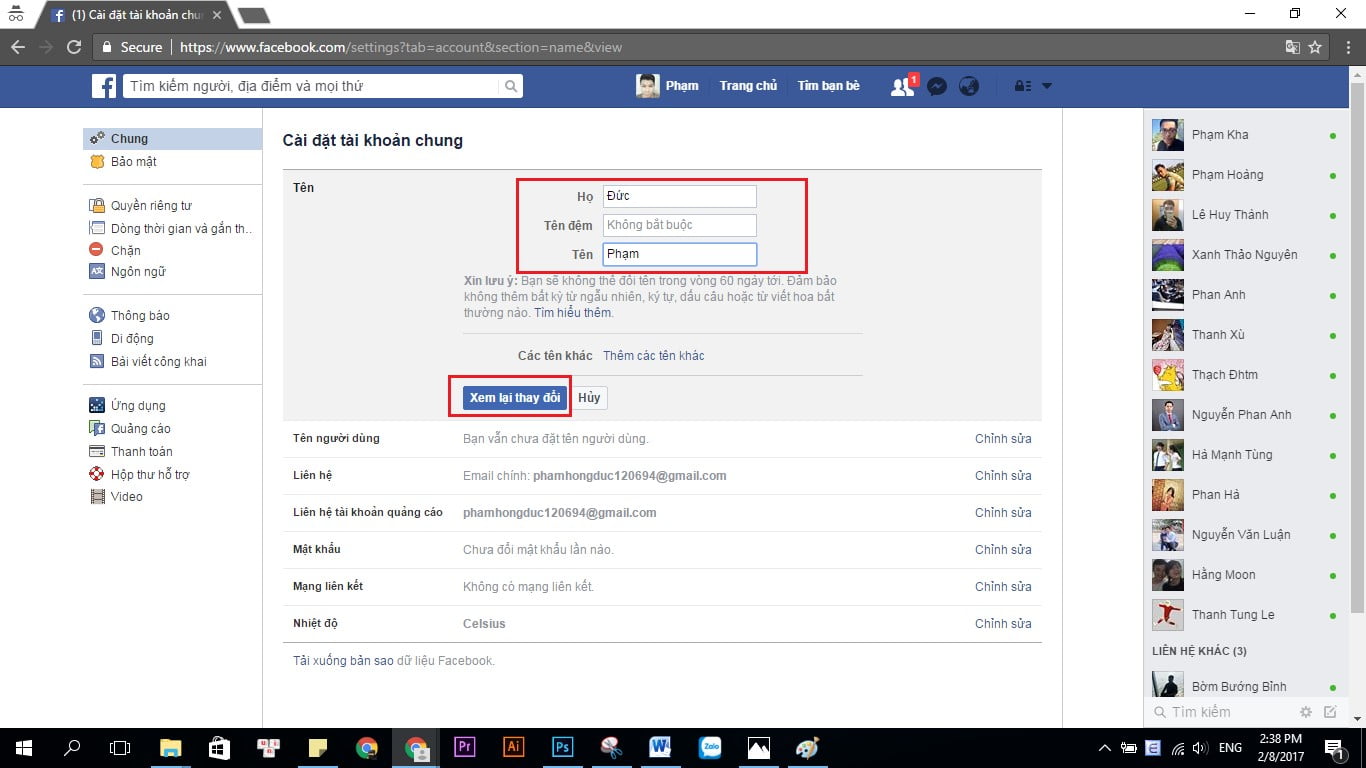Click the Xem lại thay đổi button

click(x=515, y=397)
